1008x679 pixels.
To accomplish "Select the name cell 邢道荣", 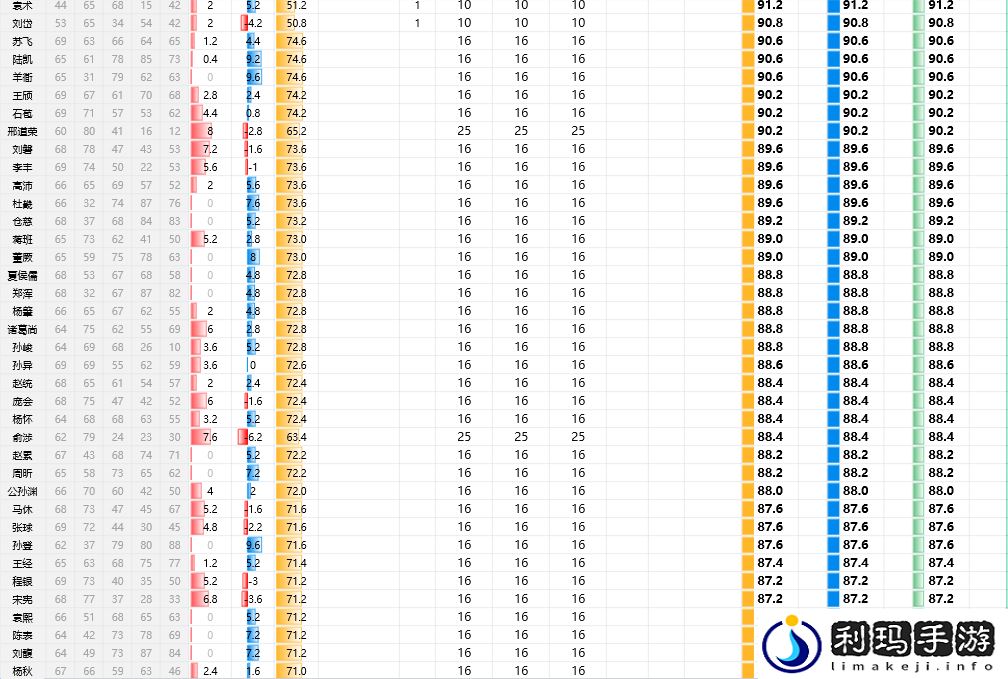I will point(22,131).
